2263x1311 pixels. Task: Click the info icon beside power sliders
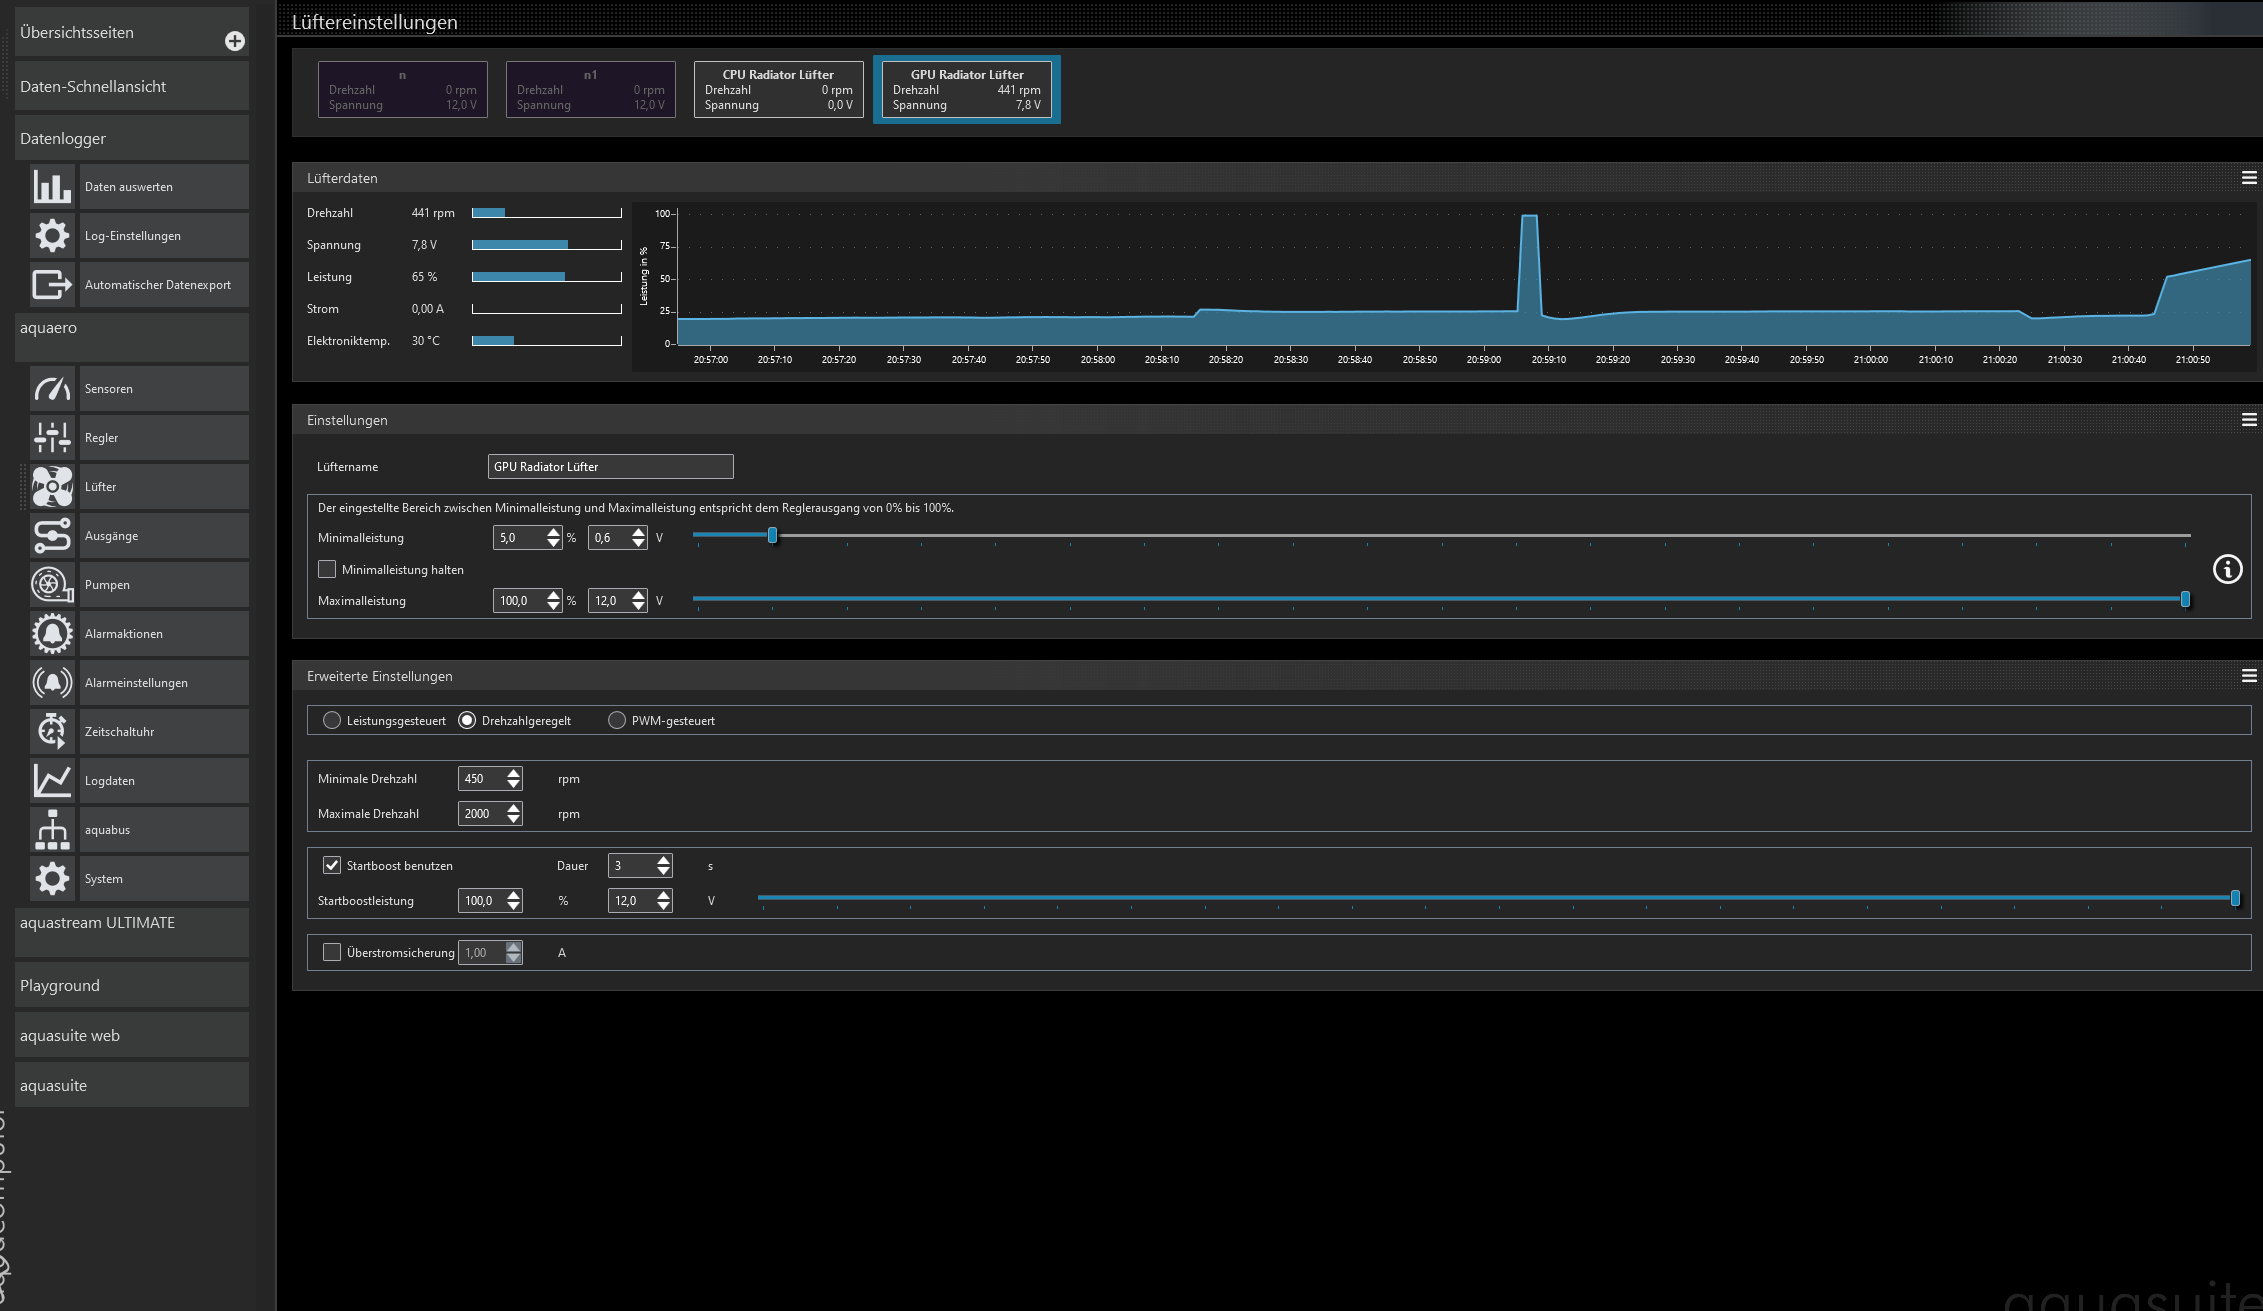2227,569
